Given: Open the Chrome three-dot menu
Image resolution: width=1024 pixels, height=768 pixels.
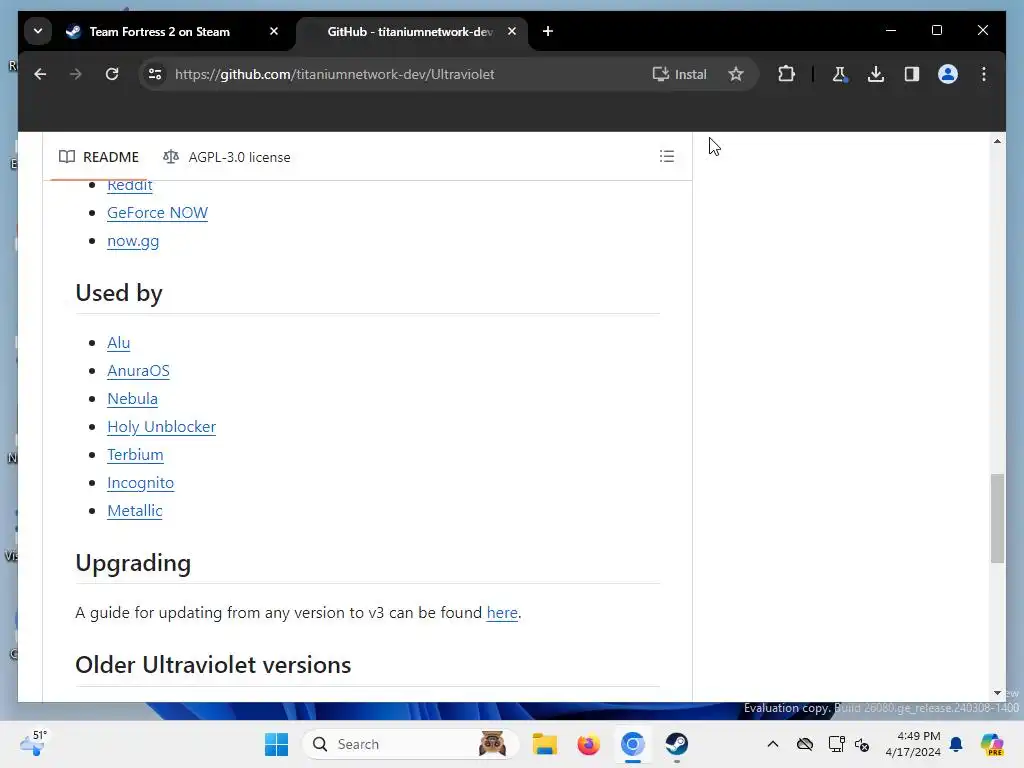Looking at the screenshot, I should tap(984, 74).
